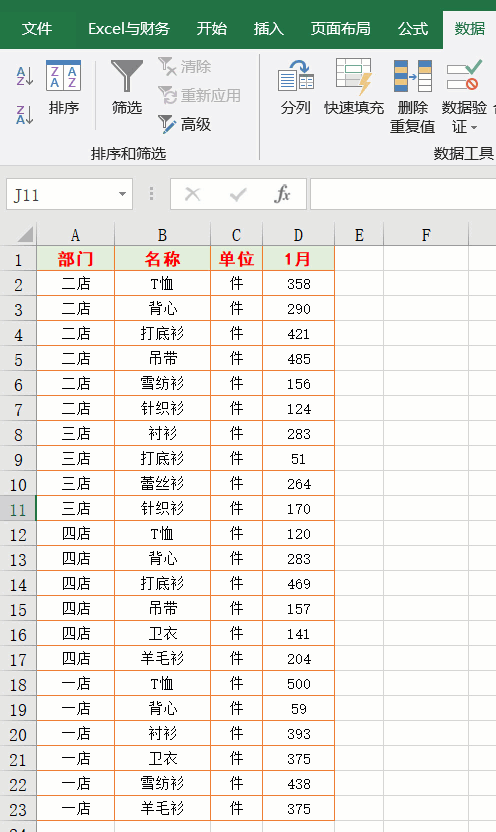Select row 11 header
This screenshot has height=832, width=496.
tap(18, 509)
